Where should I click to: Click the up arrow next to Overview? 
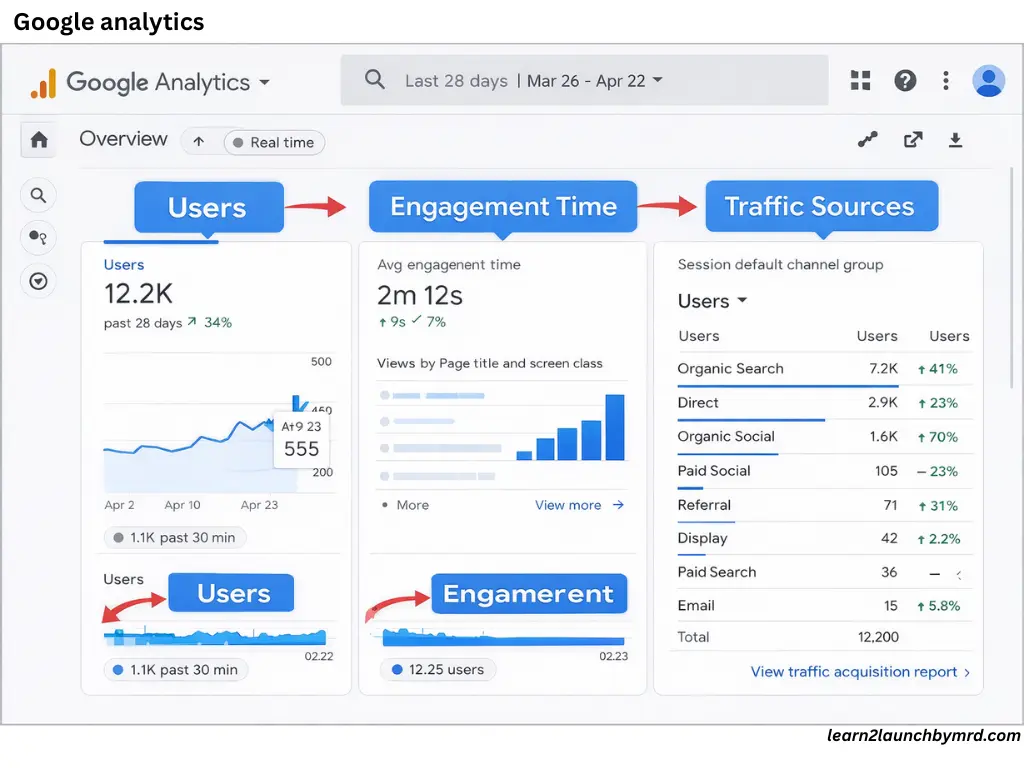[x=199, y=142]
